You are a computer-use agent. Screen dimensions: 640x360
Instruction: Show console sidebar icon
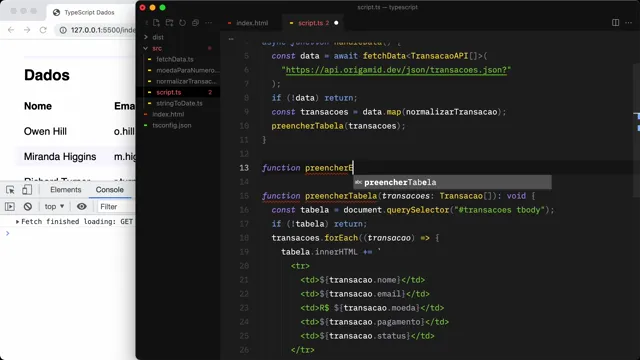10,207
